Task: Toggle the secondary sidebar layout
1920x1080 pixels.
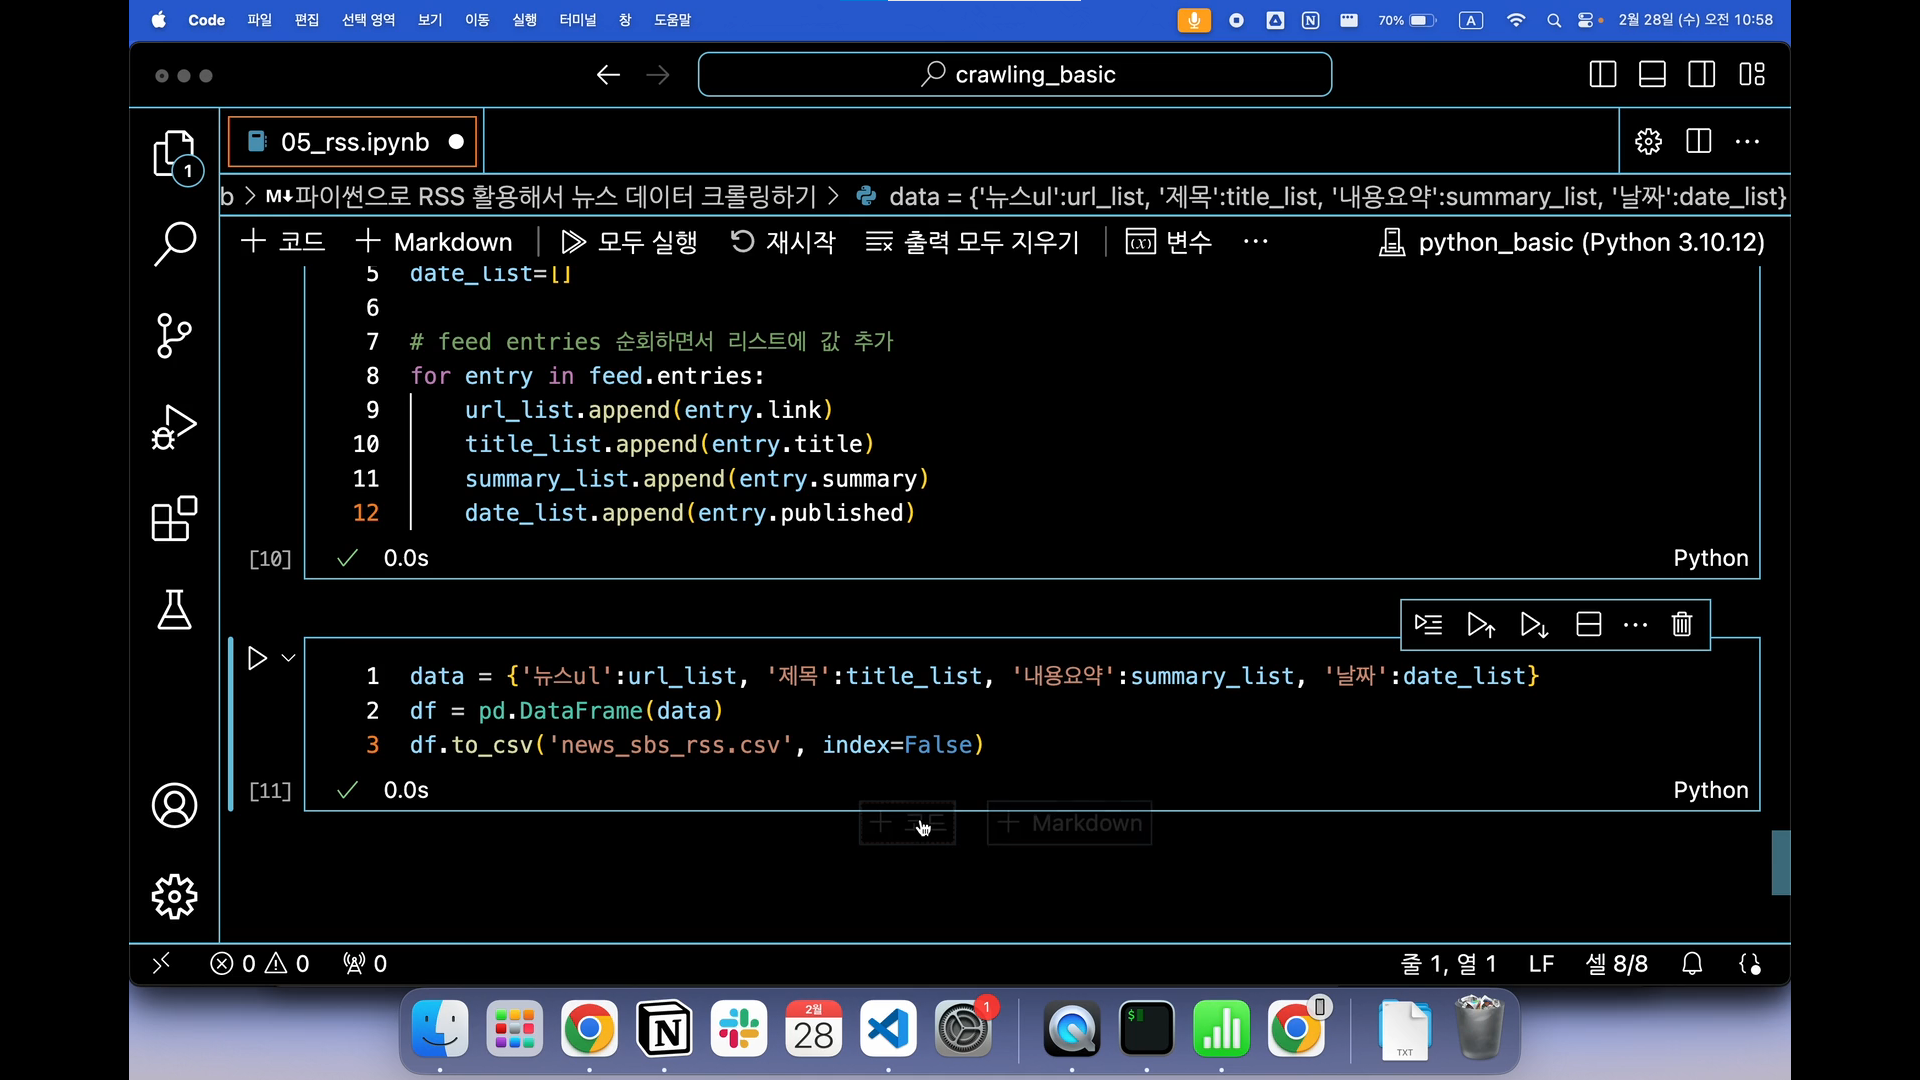Action: [x=1701, y=75]
